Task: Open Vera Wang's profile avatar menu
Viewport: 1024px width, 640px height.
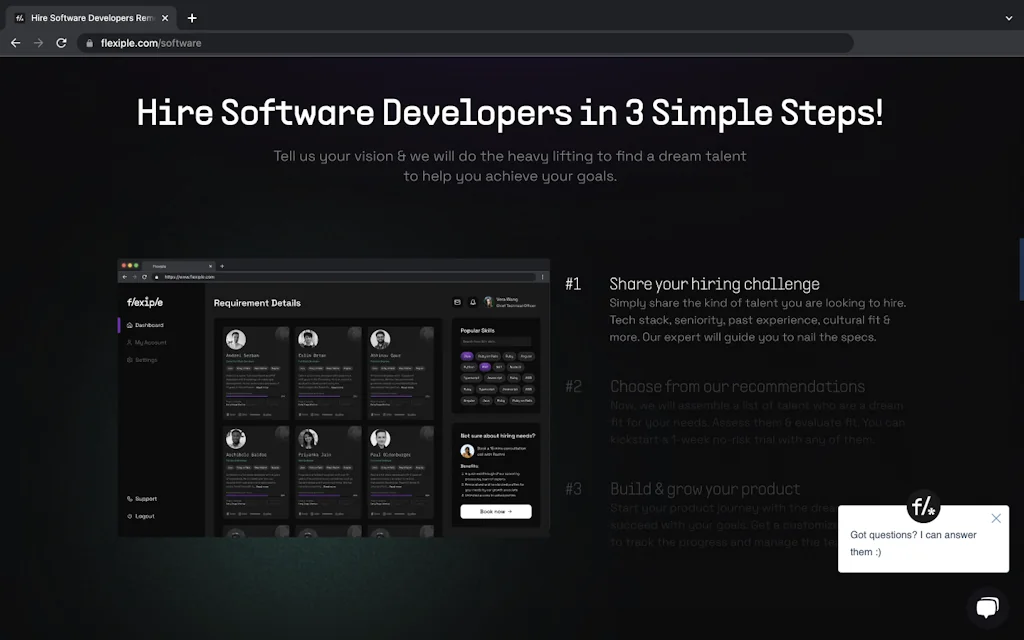Action: click(x=489, y=302)
